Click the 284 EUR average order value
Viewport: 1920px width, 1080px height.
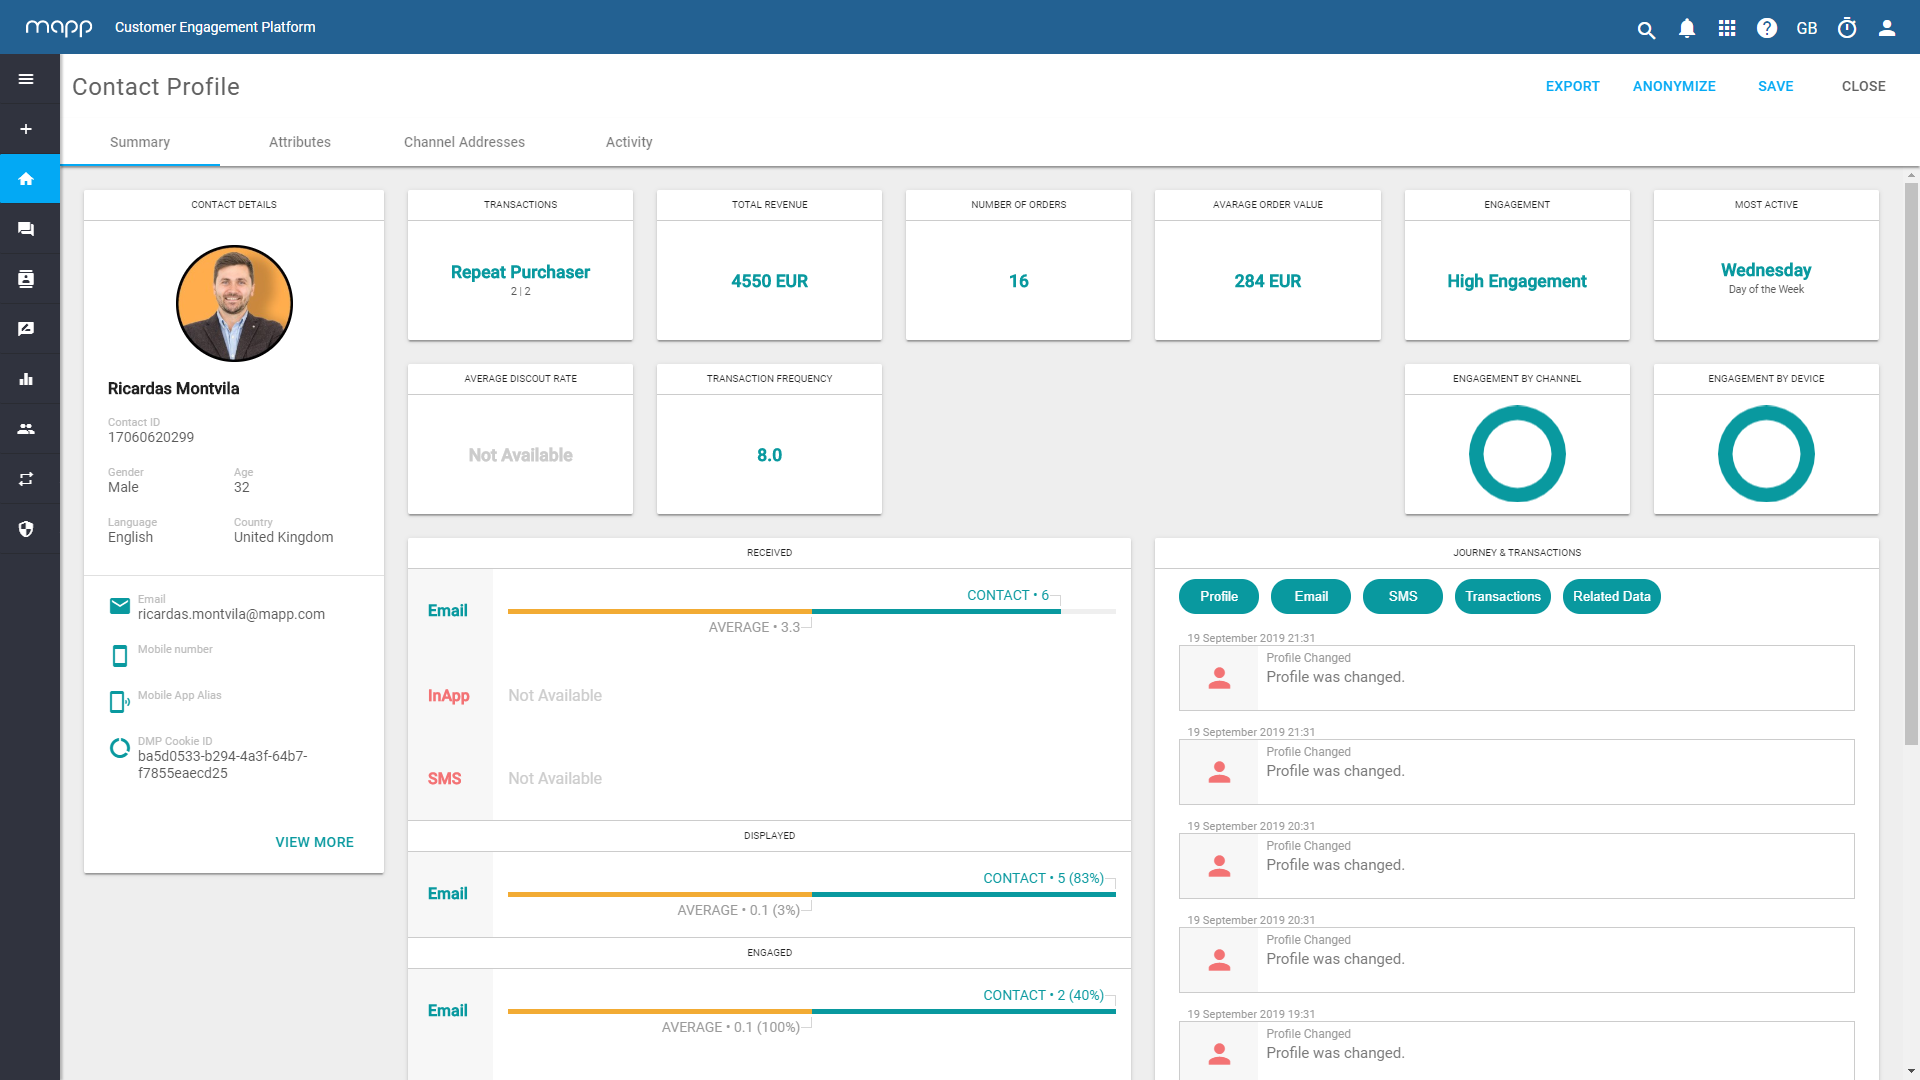[1267, 281]
